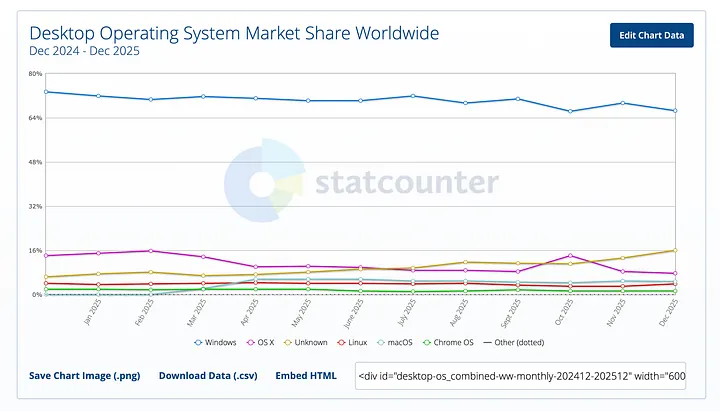Click the statcounter logo watermark

coord(361,182)
